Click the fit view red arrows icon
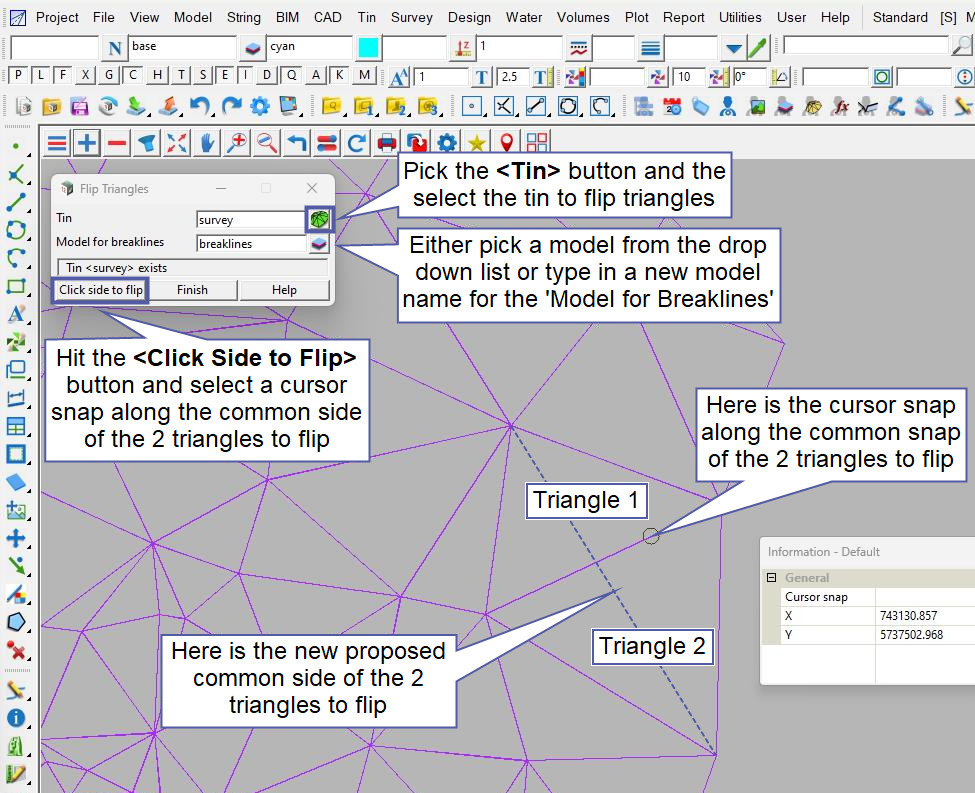The width and height of the screenshot is (975, 793). tap(177, 144)
